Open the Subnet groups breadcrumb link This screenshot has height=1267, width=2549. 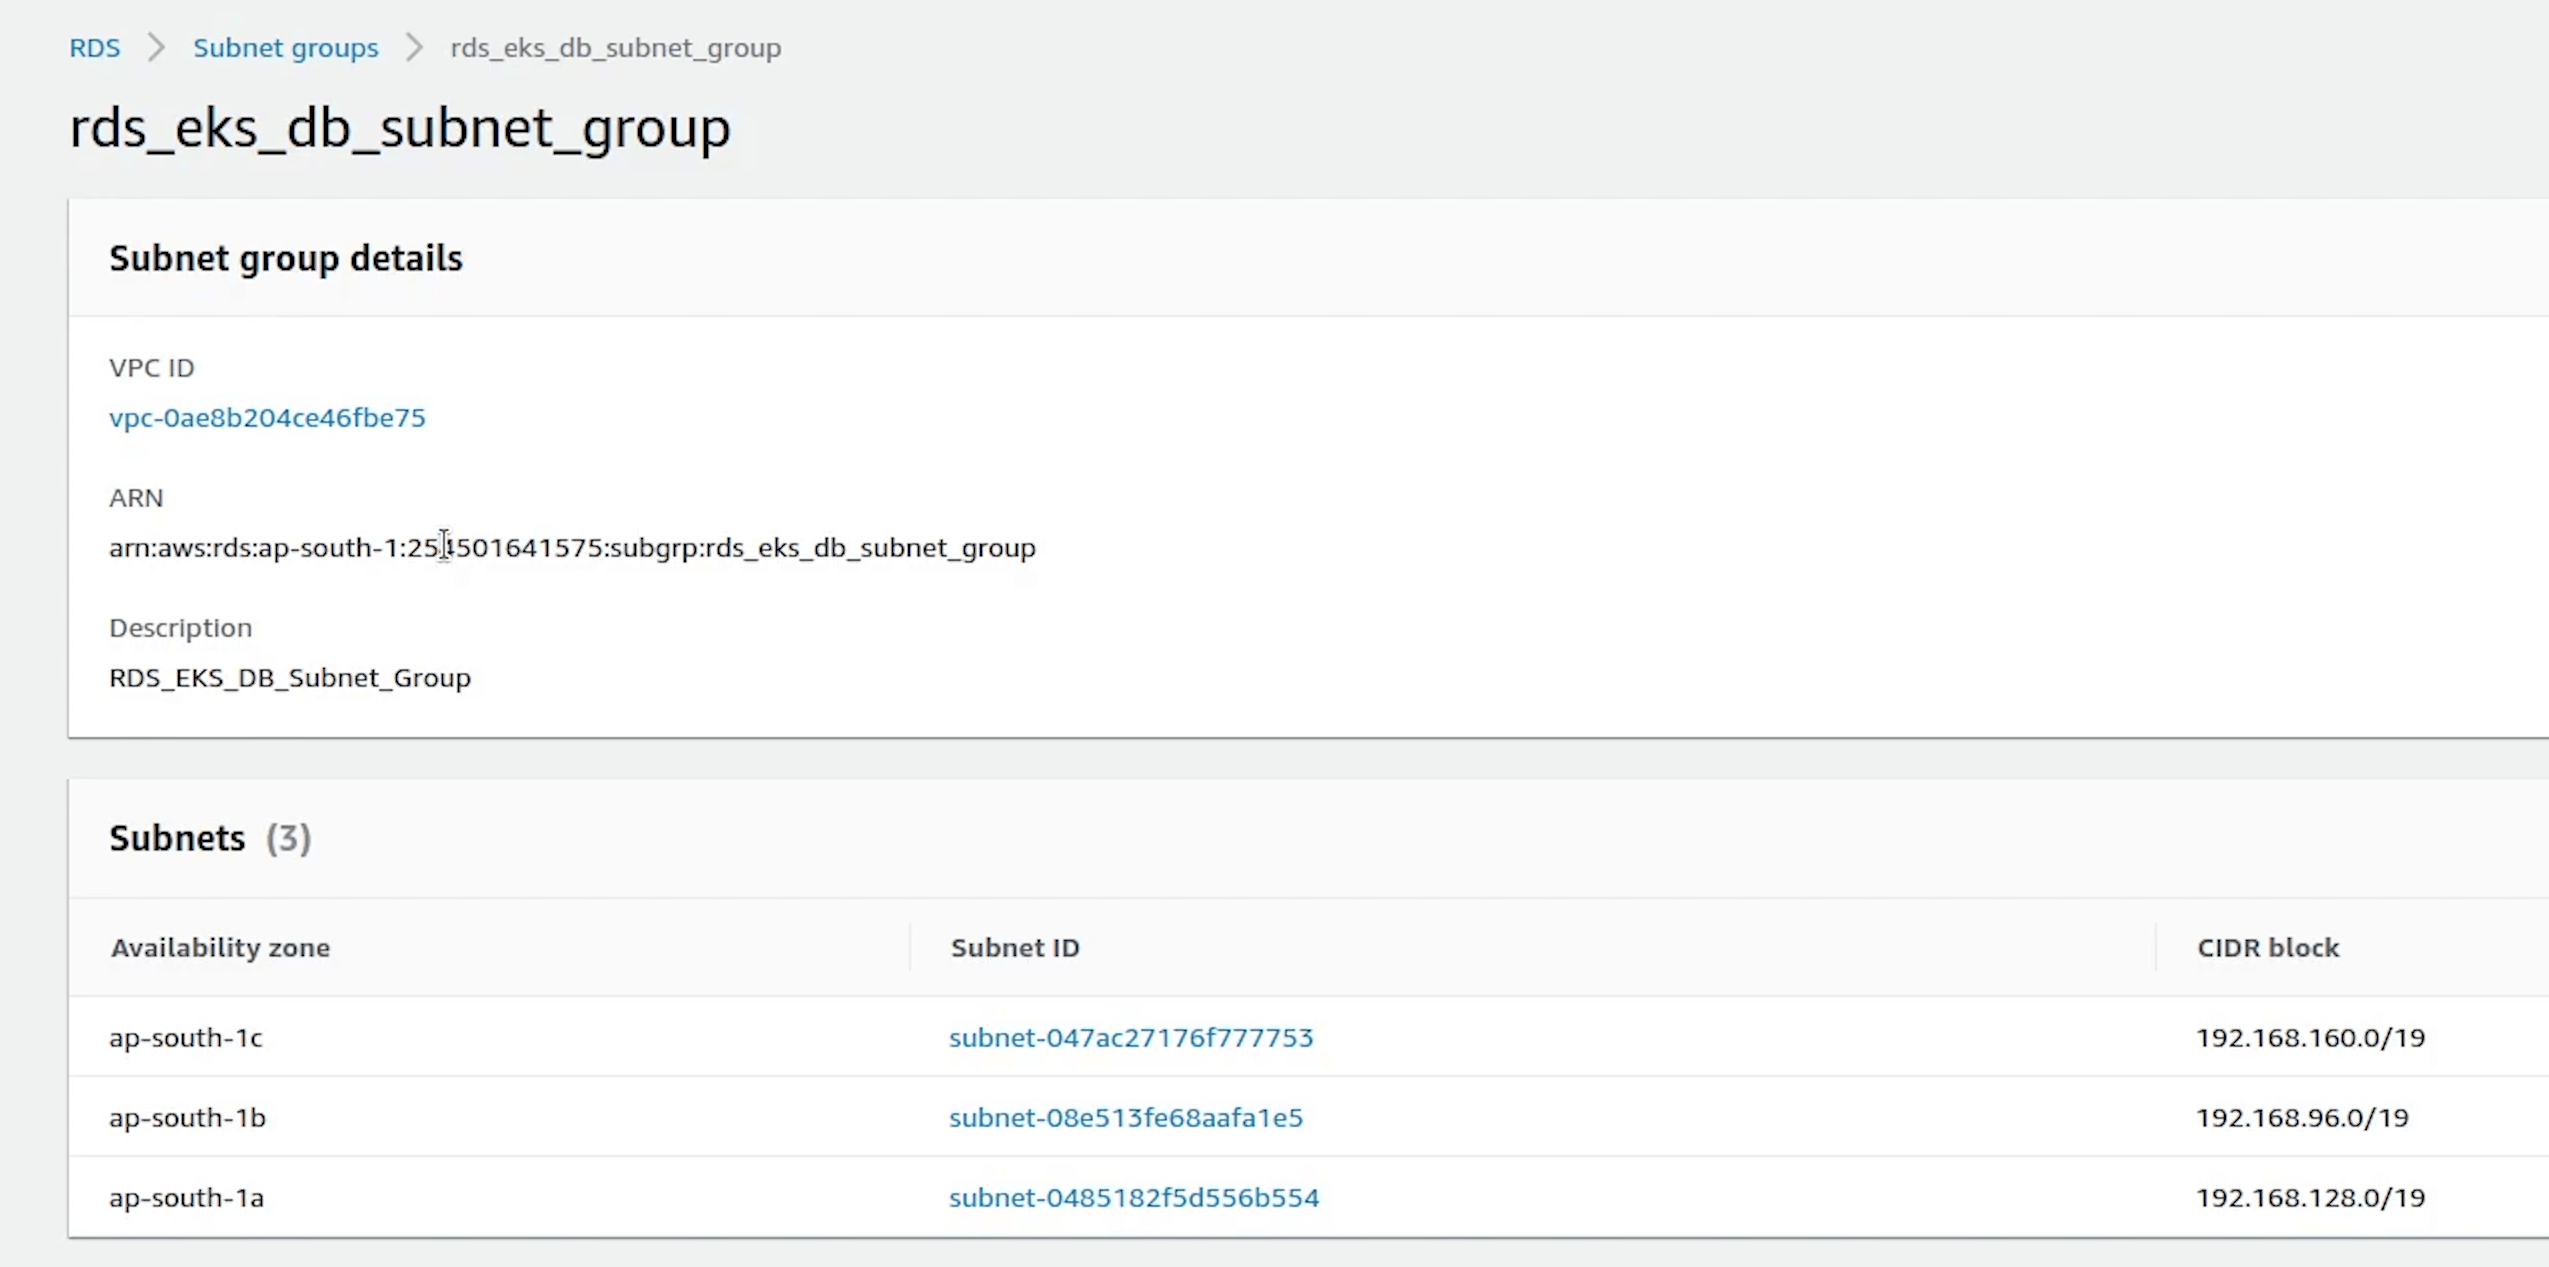coord(285,48)
